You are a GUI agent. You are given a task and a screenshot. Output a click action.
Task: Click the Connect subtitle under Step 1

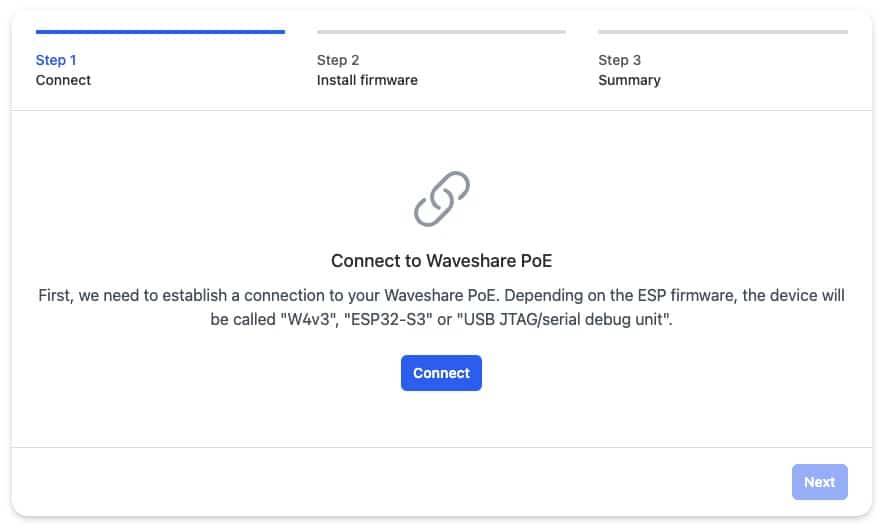tap(63, 80)
